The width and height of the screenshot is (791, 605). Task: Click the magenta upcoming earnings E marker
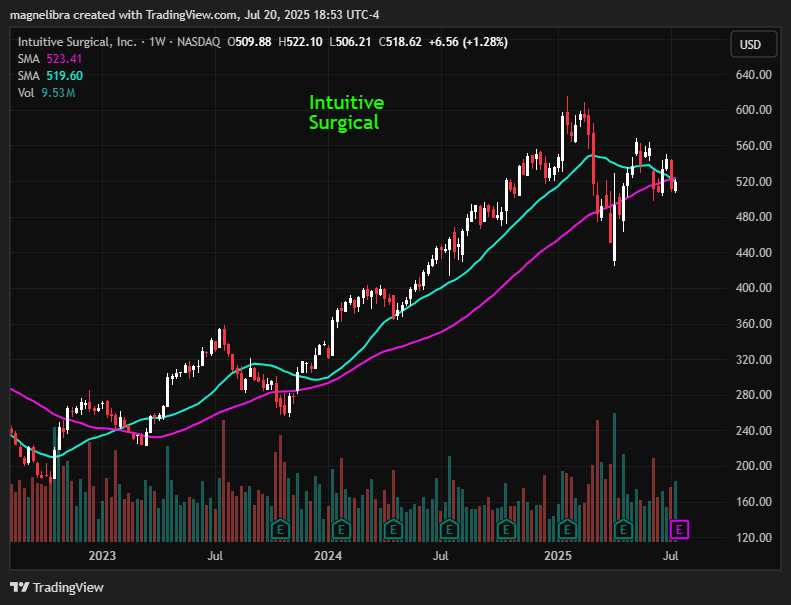679,529
